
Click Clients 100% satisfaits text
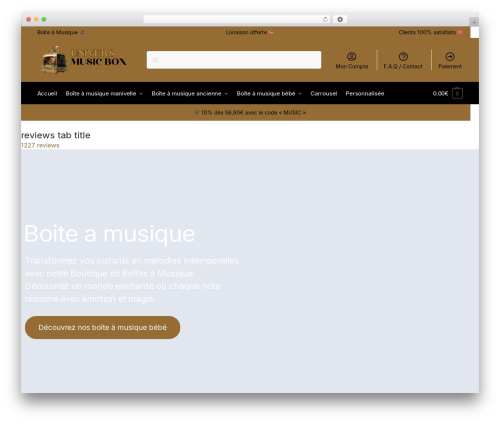tap(430, 32)
